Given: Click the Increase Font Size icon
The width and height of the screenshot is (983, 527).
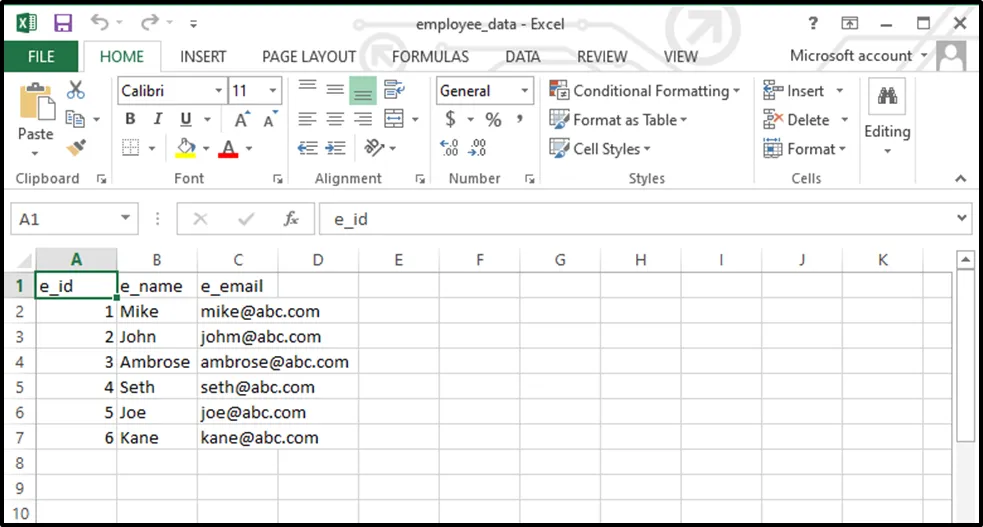Looking at the screenshot, I should click(241, 120).
